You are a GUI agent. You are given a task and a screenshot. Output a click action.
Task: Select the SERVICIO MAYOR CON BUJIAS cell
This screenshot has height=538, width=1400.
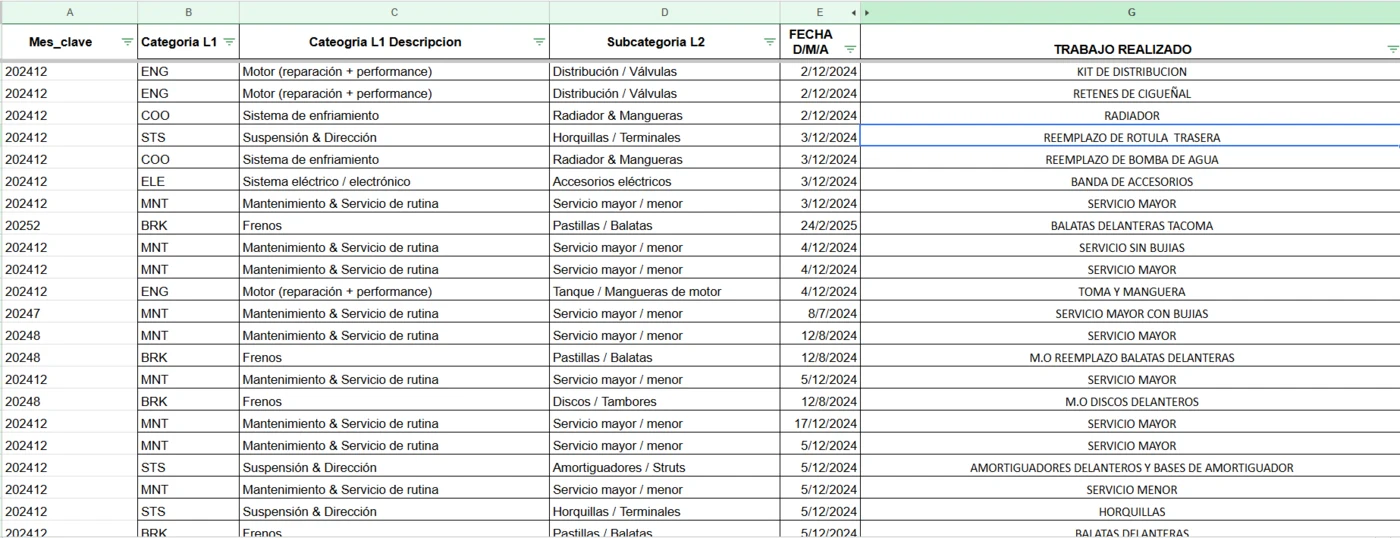[x=1131, y=314]
